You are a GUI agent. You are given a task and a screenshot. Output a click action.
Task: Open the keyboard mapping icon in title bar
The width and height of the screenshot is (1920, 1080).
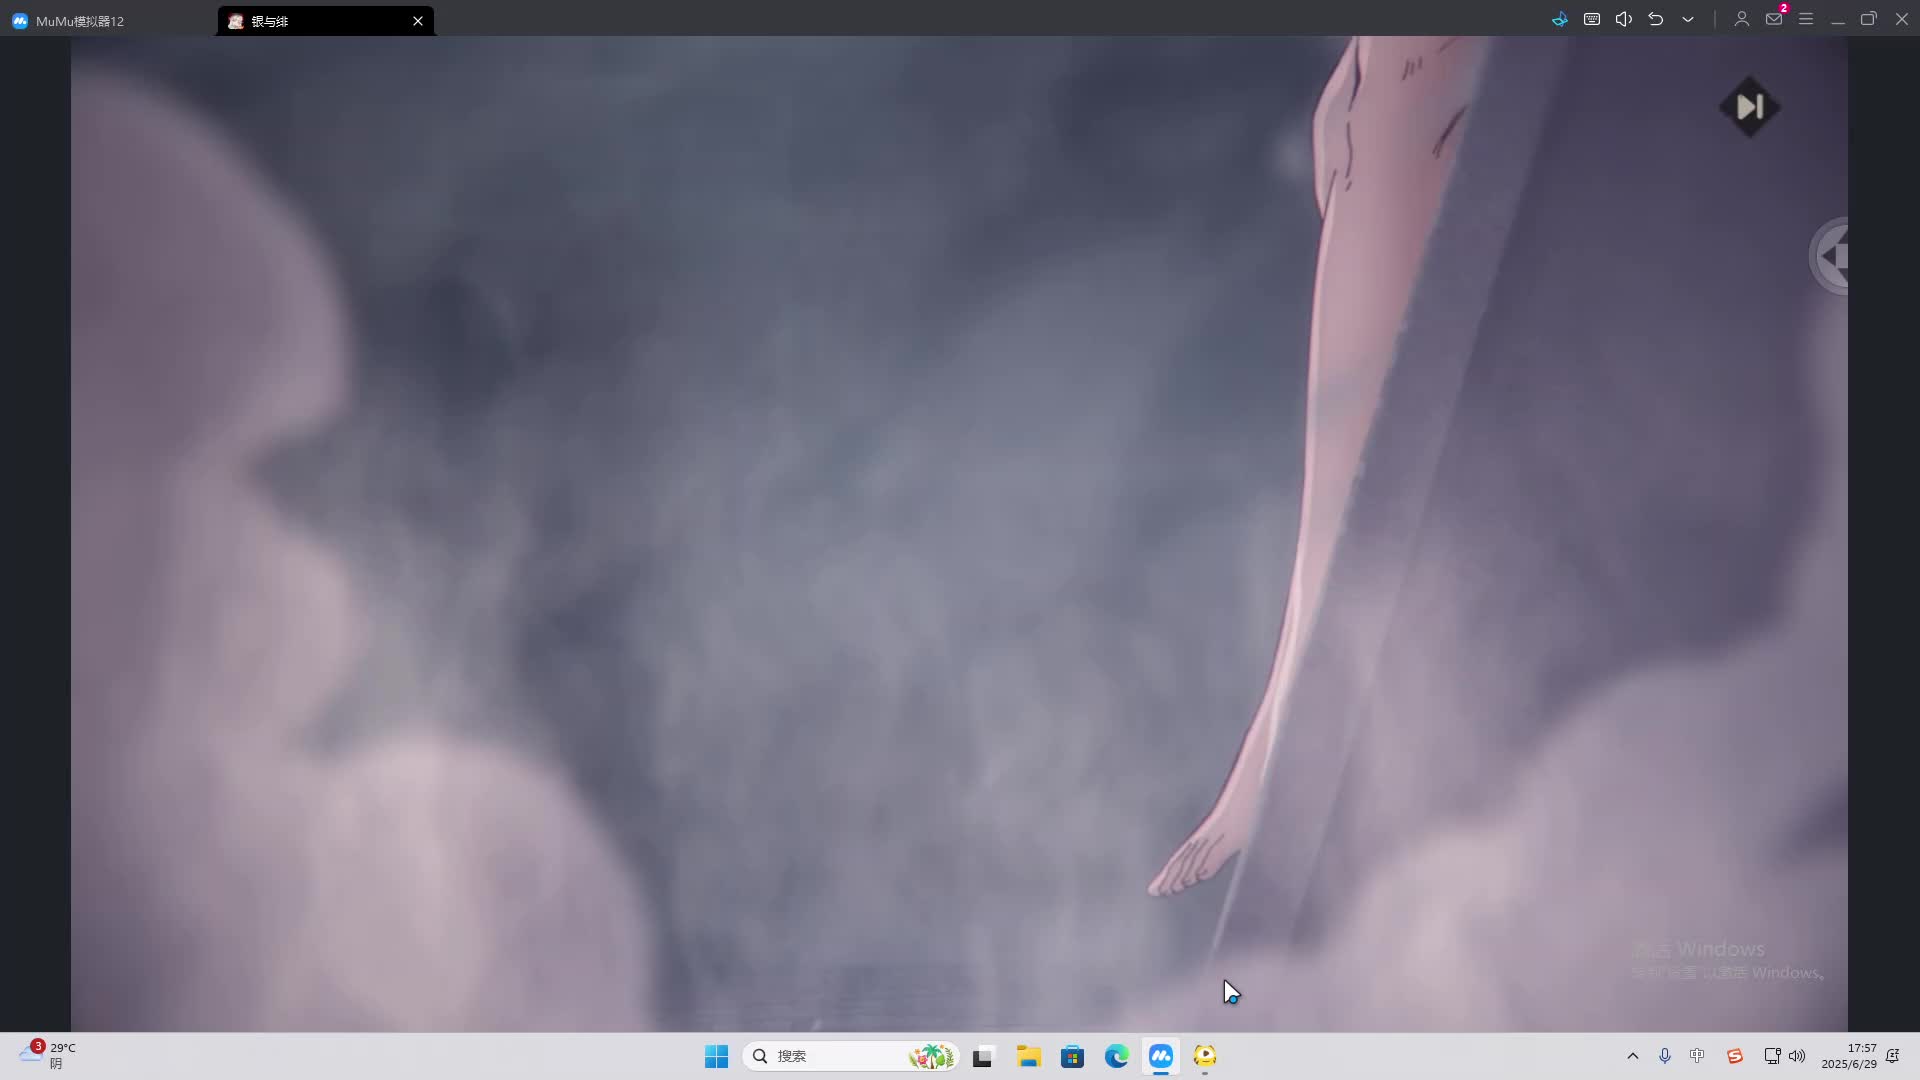point(1592,19)
